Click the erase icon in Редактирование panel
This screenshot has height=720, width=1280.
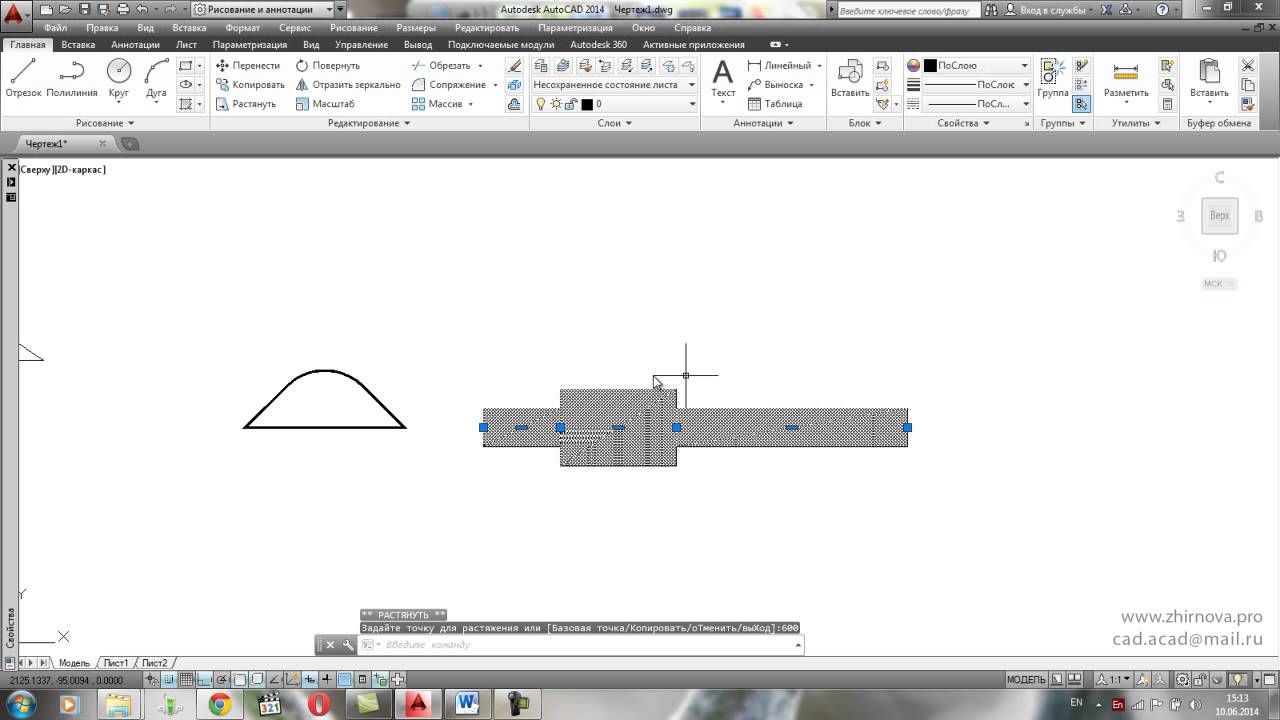(514, 65)
